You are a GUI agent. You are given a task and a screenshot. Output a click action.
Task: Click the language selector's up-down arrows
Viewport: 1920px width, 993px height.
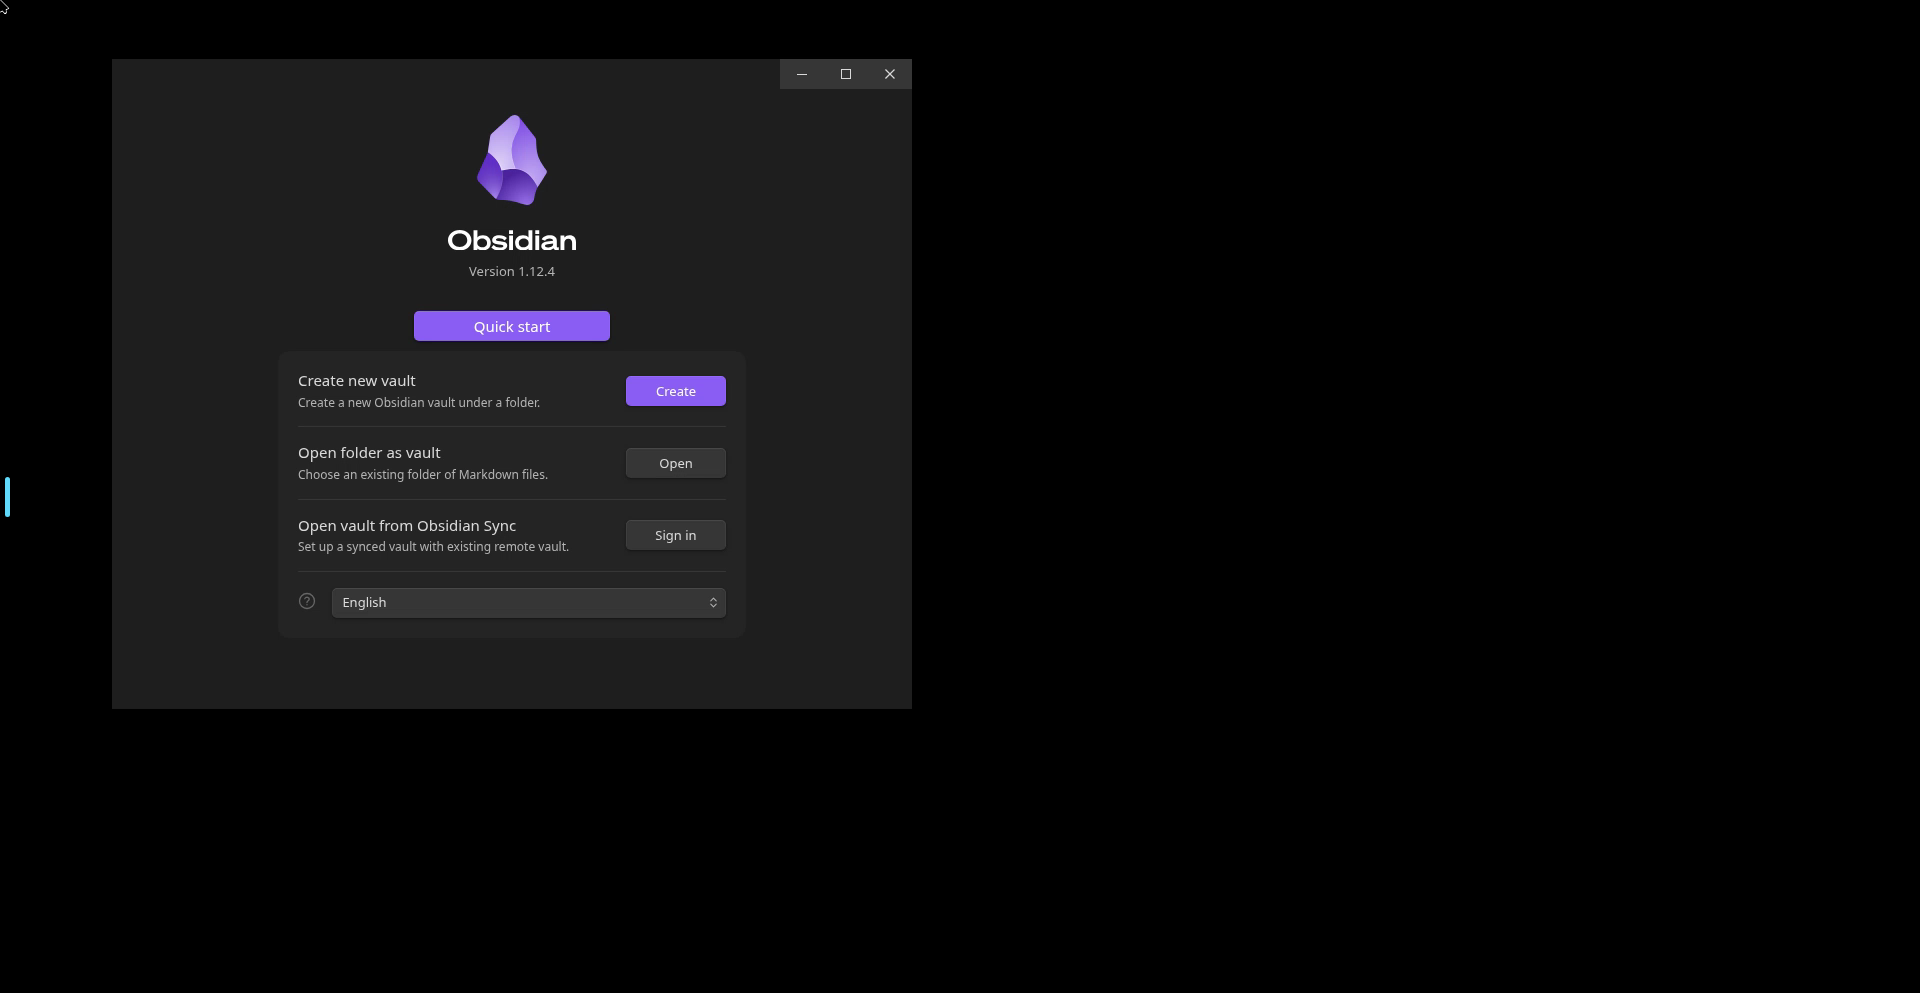coord(713,602)
